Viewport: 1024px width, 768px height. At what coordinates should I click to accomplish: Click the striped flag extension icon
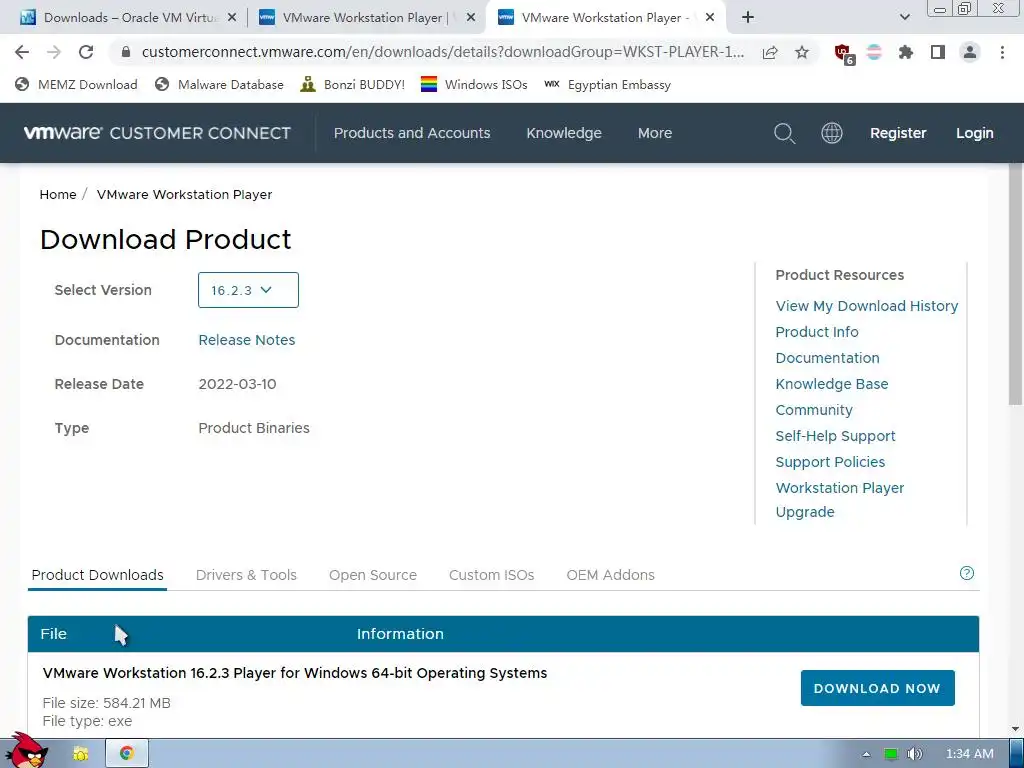click(874, 52)
